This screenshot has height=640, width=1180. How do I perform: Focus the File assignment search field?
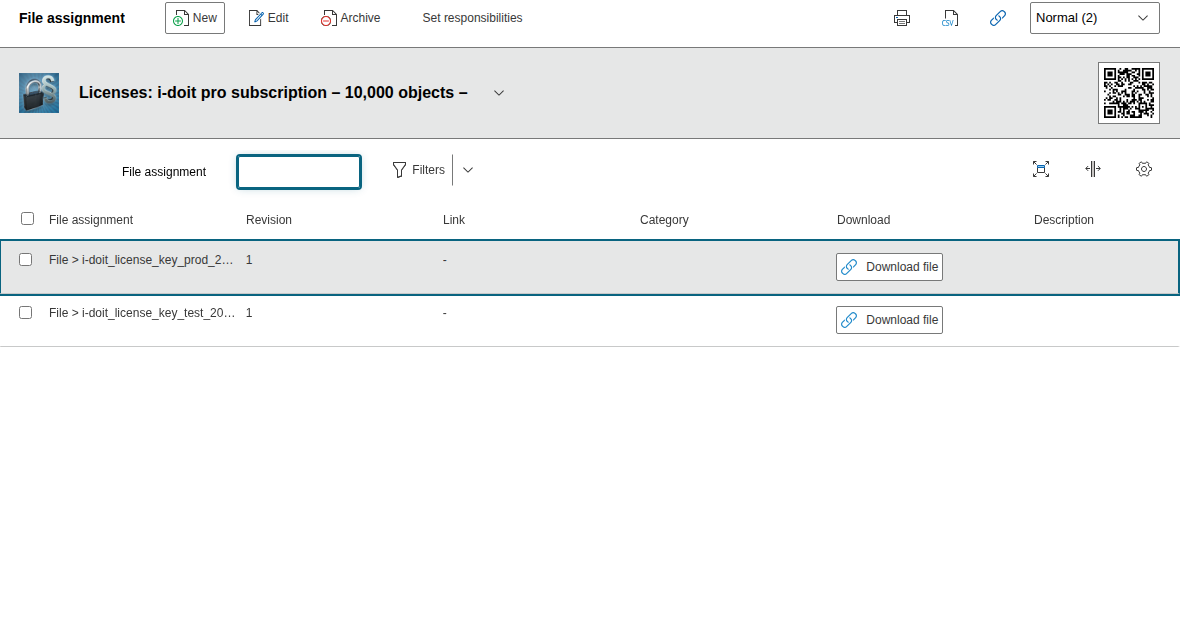299,172
